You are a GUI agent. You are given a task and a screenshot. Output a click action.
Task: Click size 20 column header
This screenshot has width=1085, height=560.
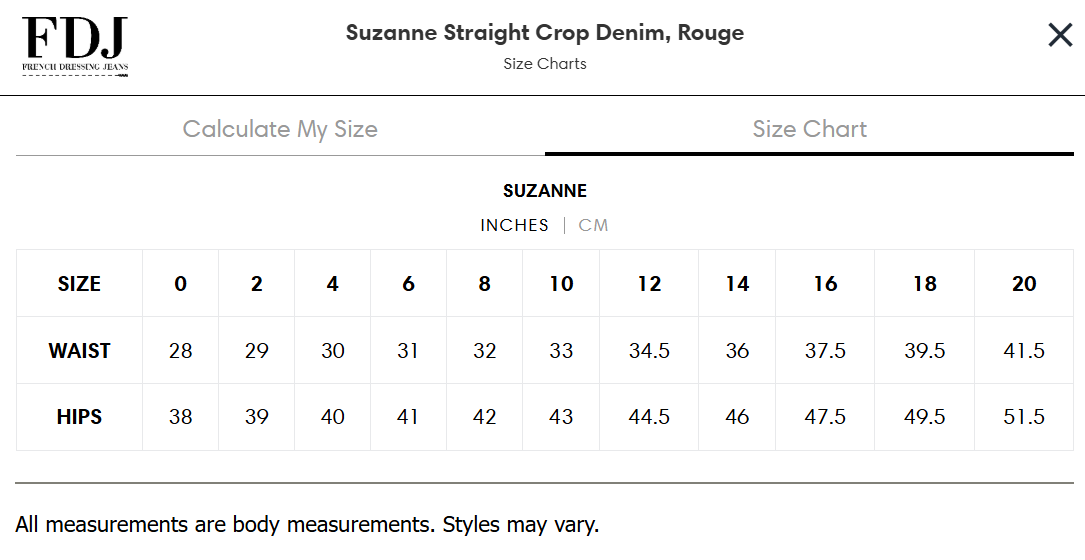(x=1024, y=284)
